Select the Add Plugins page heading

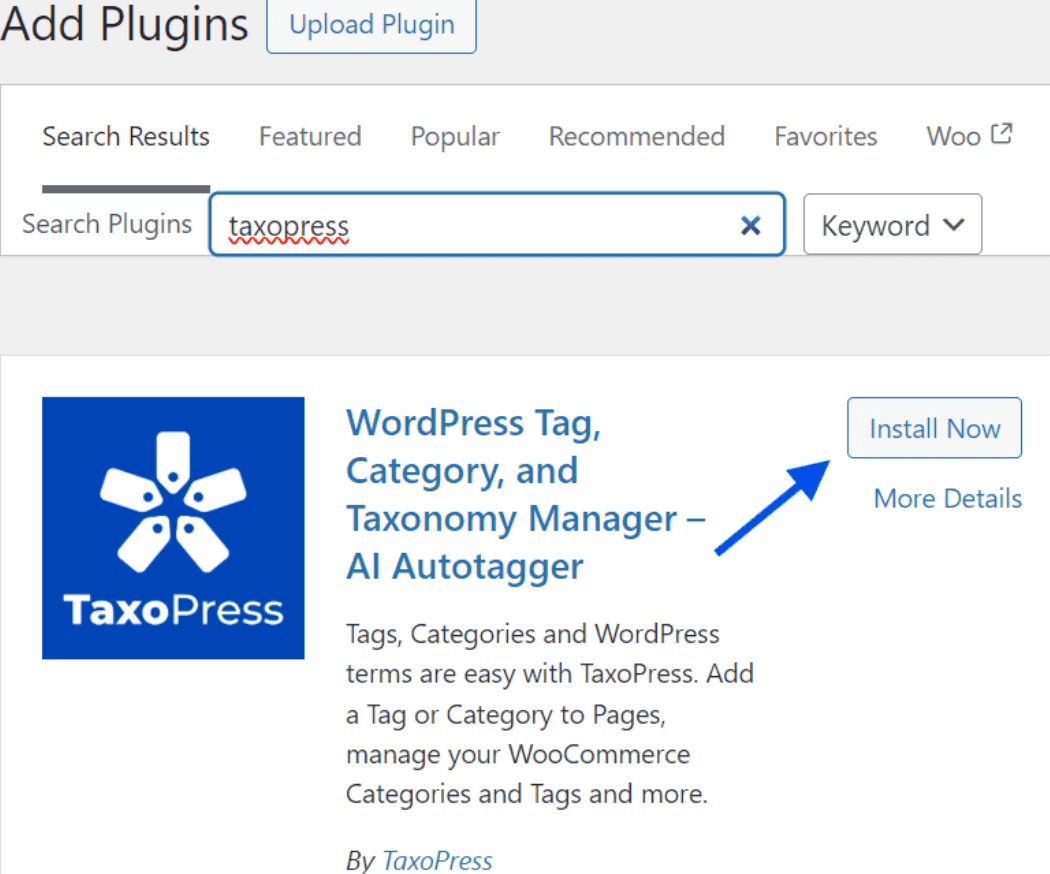[x=125, y=24]
